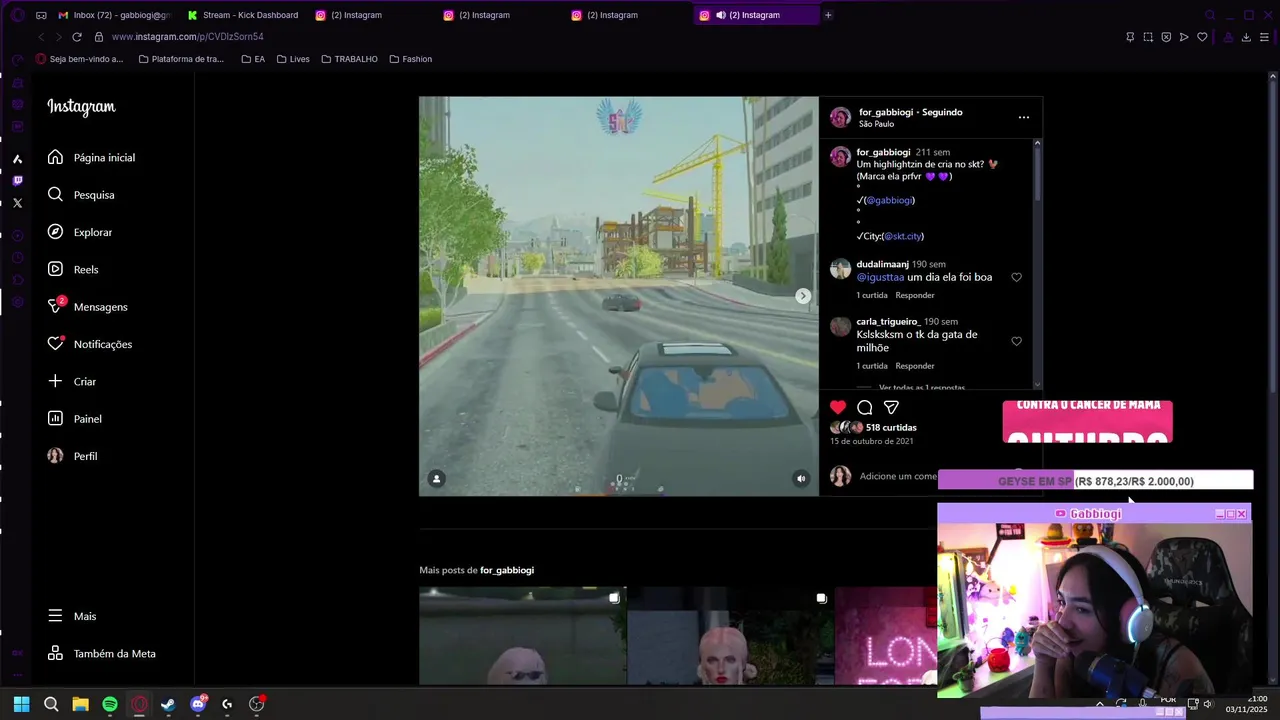Open a new browser tab
The width and height of the screenshot is (1280, 720).
pyautogui.click(x=828, y=15)
